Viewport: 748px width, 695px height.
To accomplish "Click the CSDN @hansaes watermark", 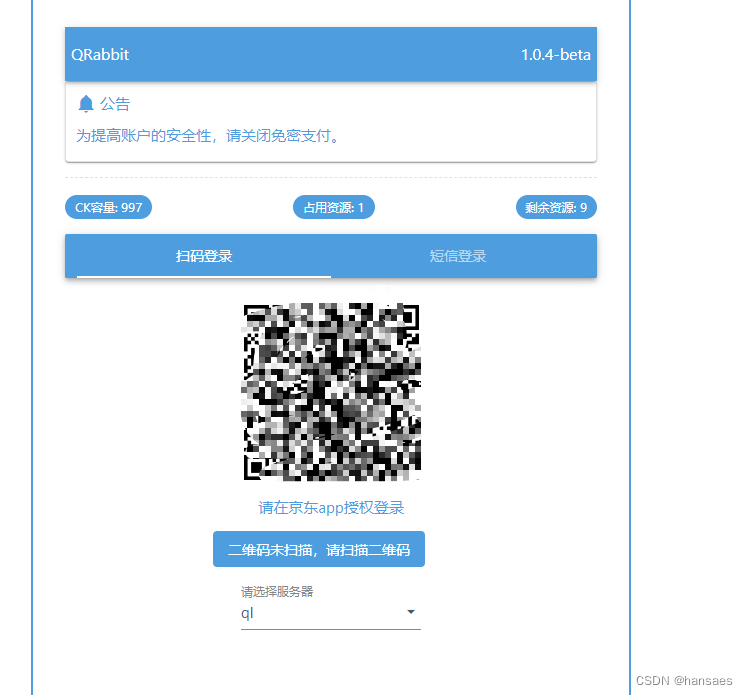I will (684, 679).
